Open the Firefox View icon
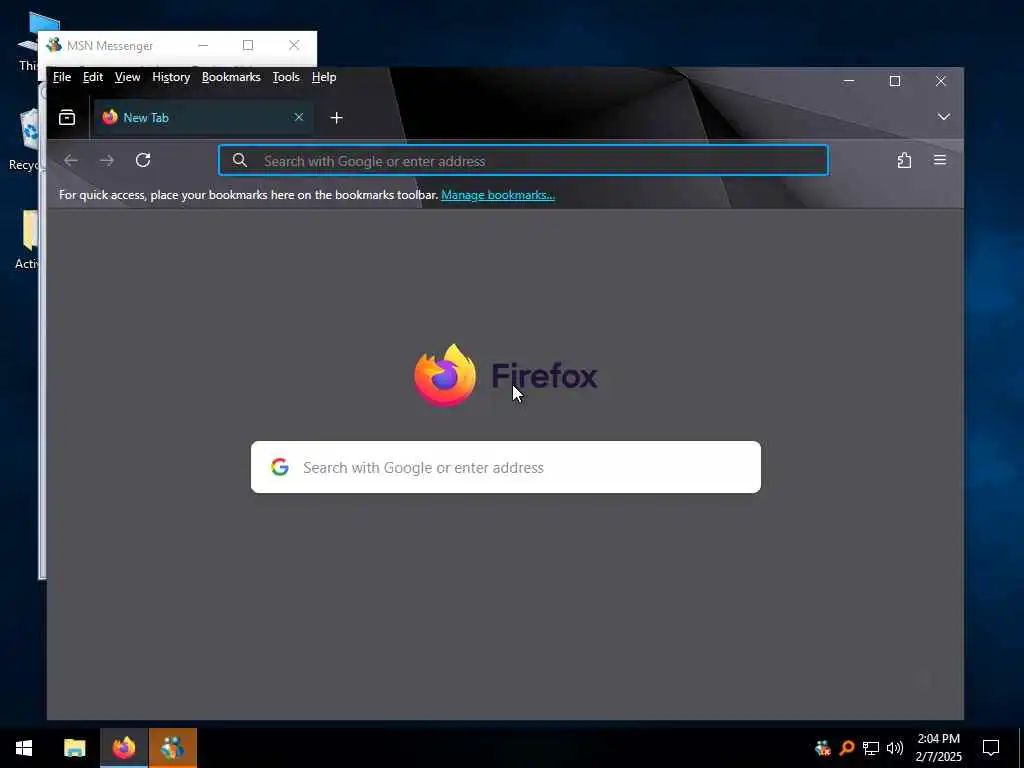 pyautogui.click(x=67, y=118)
